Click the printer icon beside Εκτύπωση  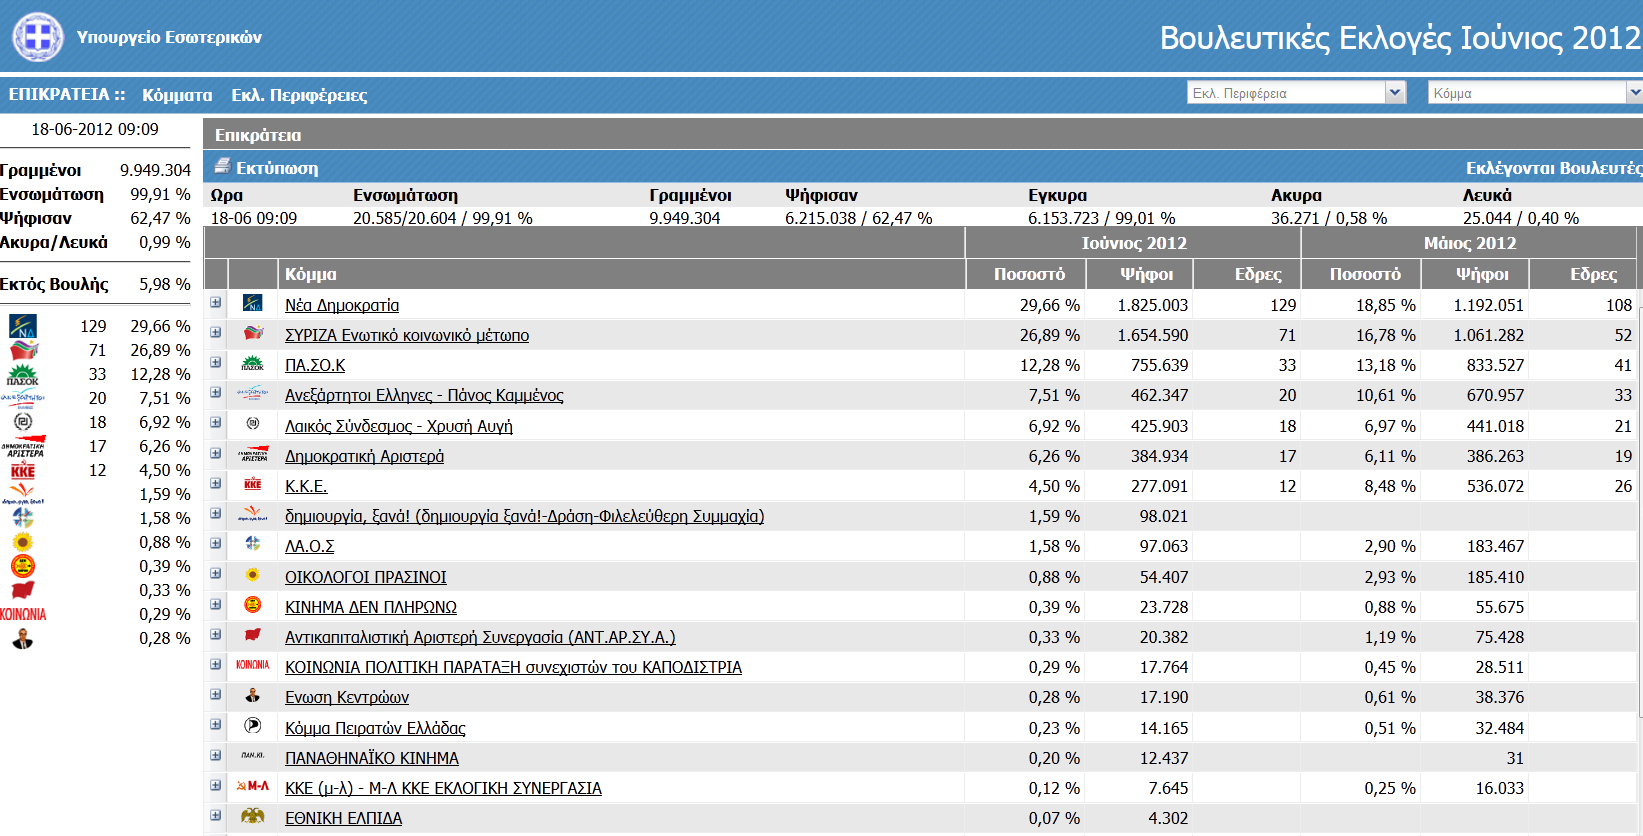pyautogui.click(x=222, y=167)
